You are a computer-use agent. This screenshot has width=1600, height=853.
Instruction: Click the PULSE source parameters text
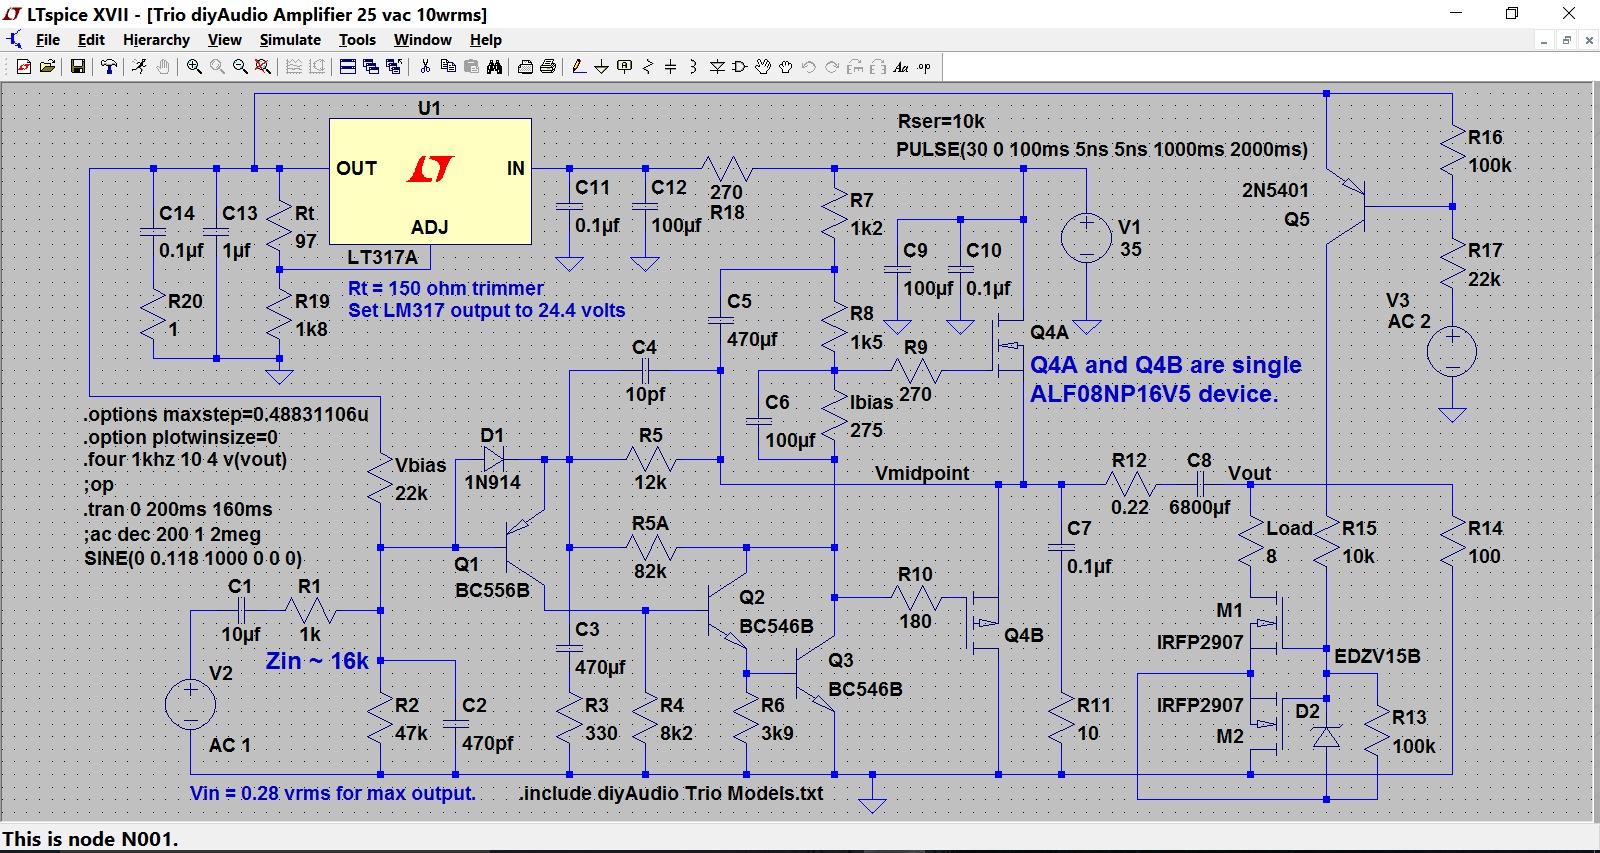(x=1102, y=149)
